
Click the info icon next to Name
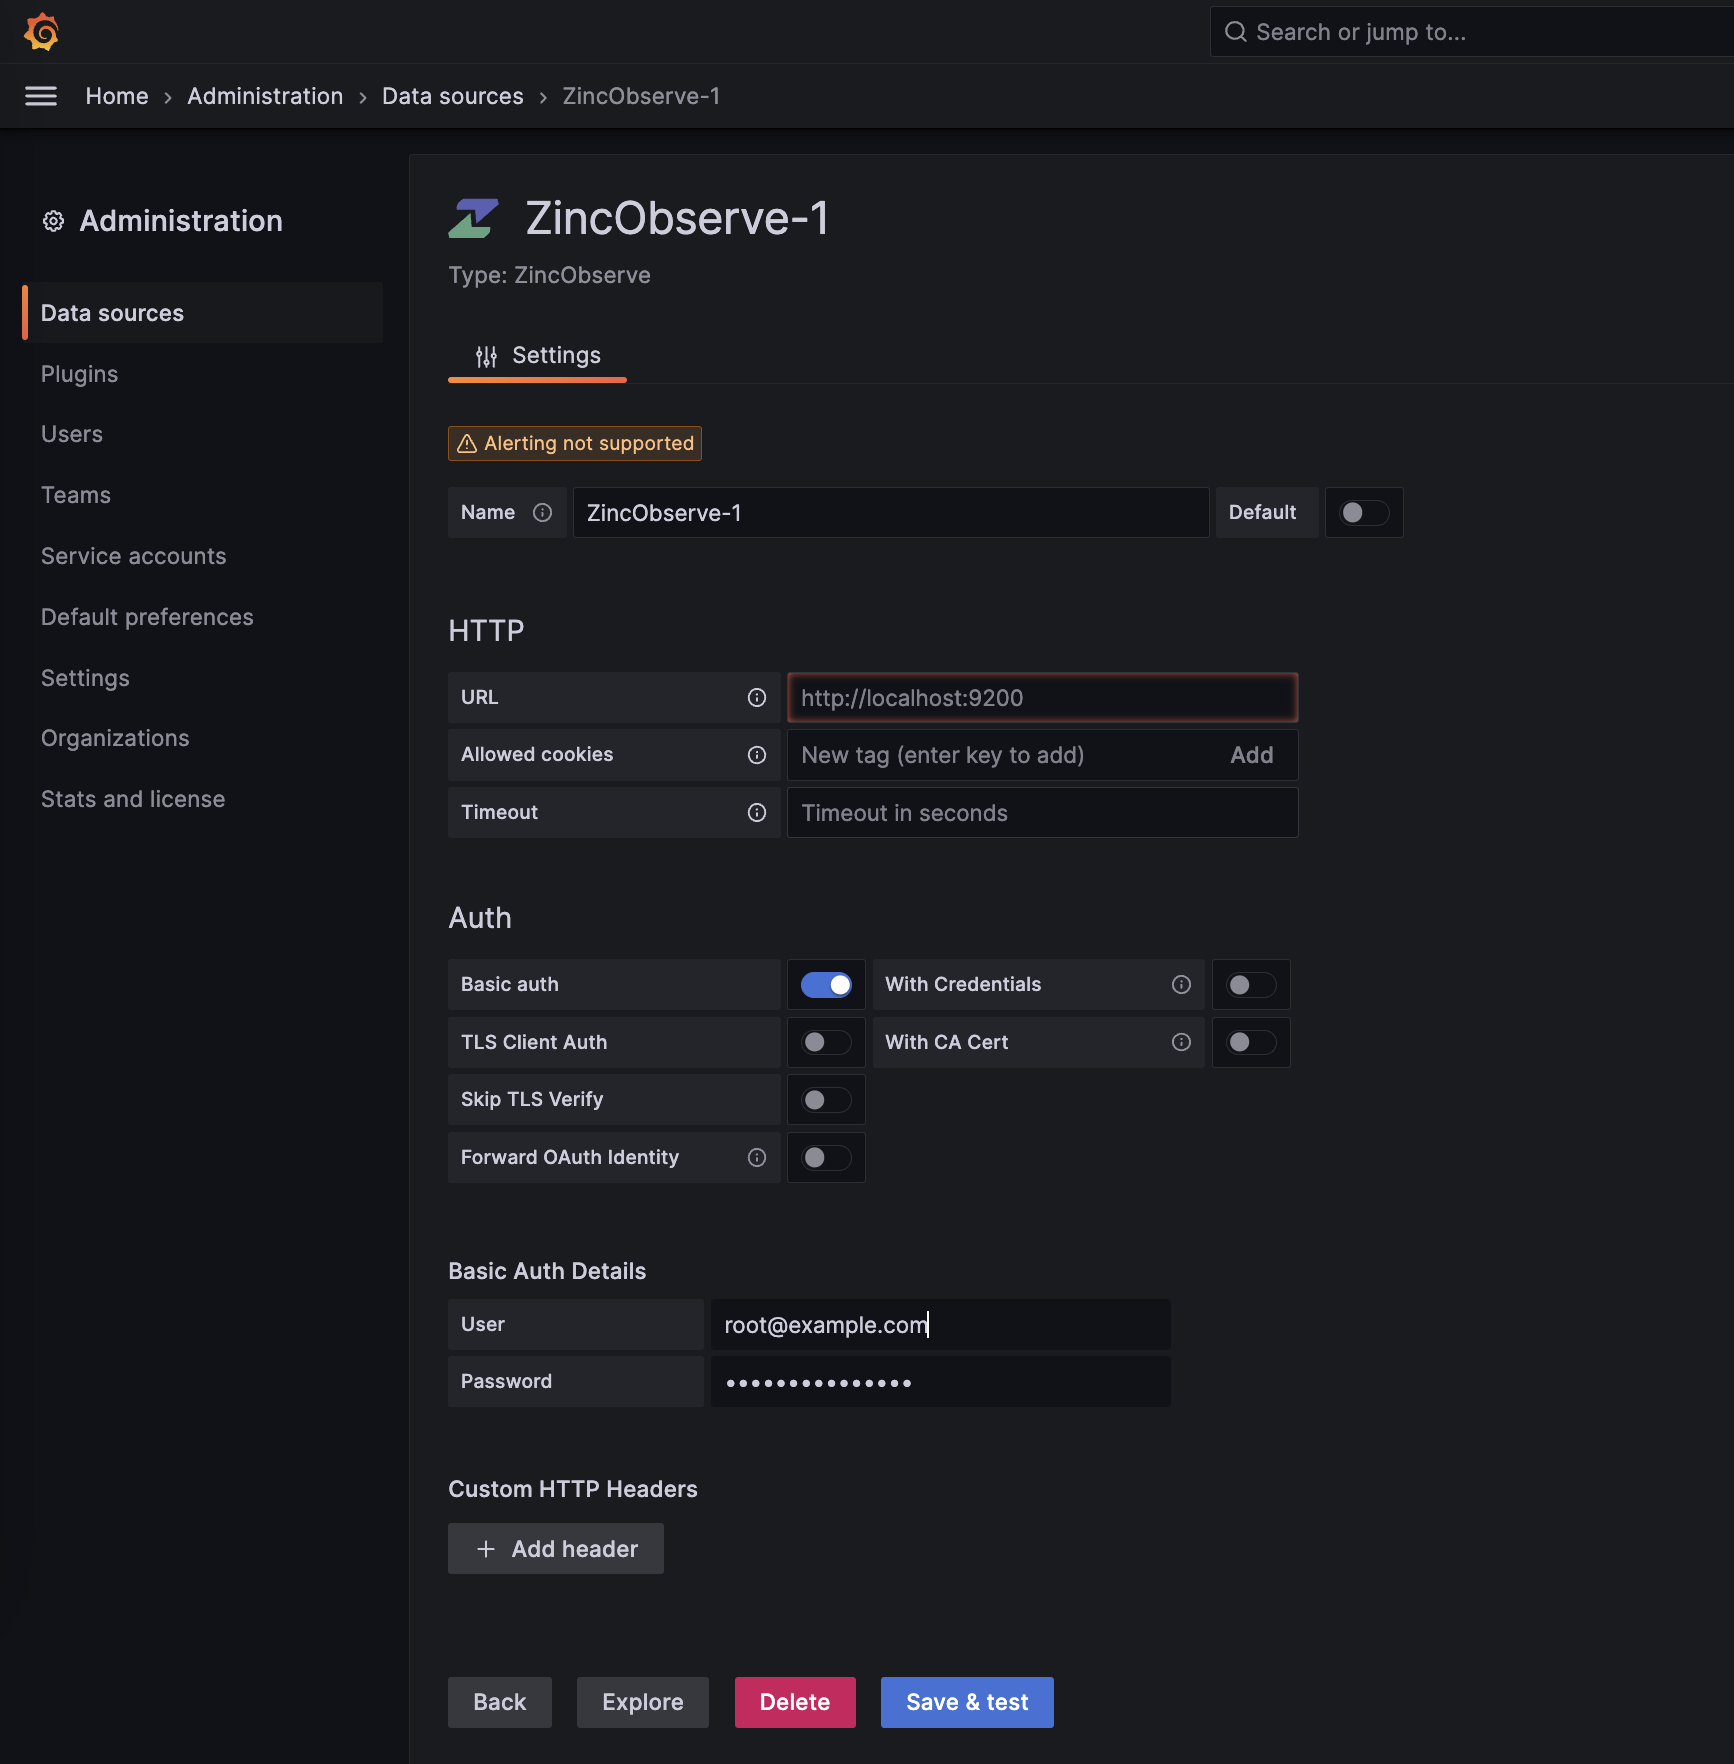coord(542,513)
